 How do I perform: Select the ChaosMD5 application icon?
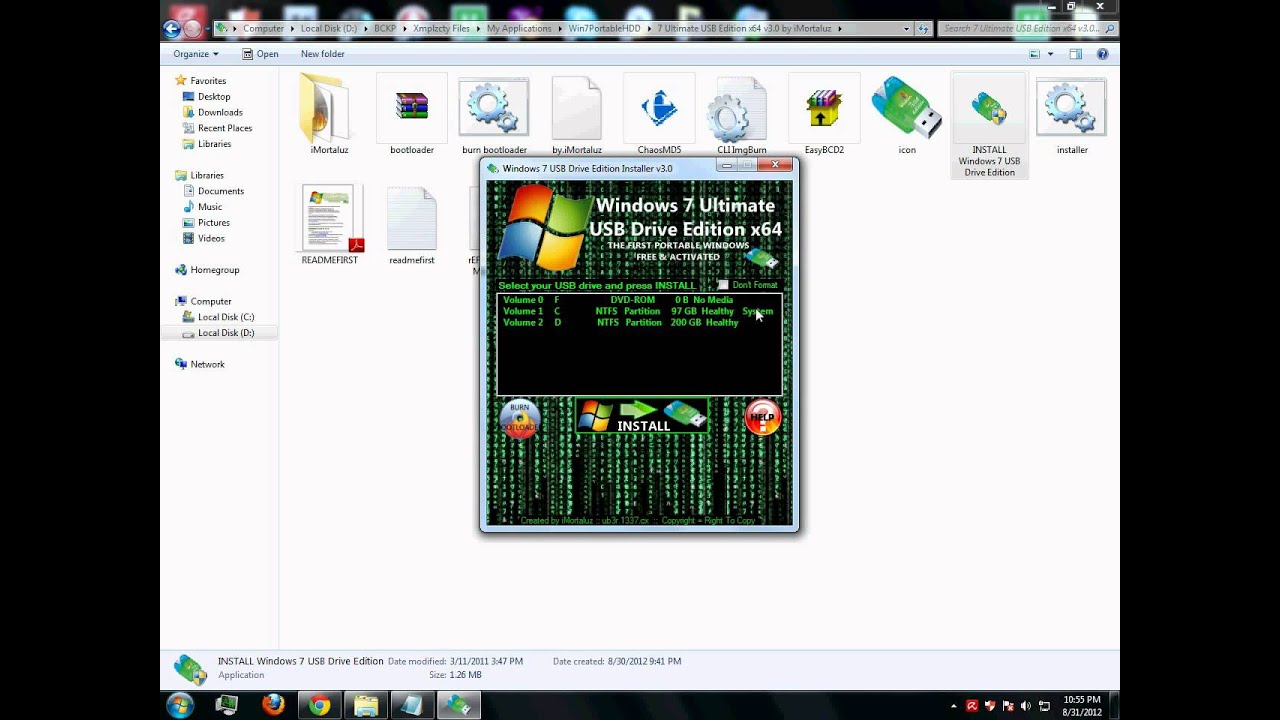click(x=659, y=112)
